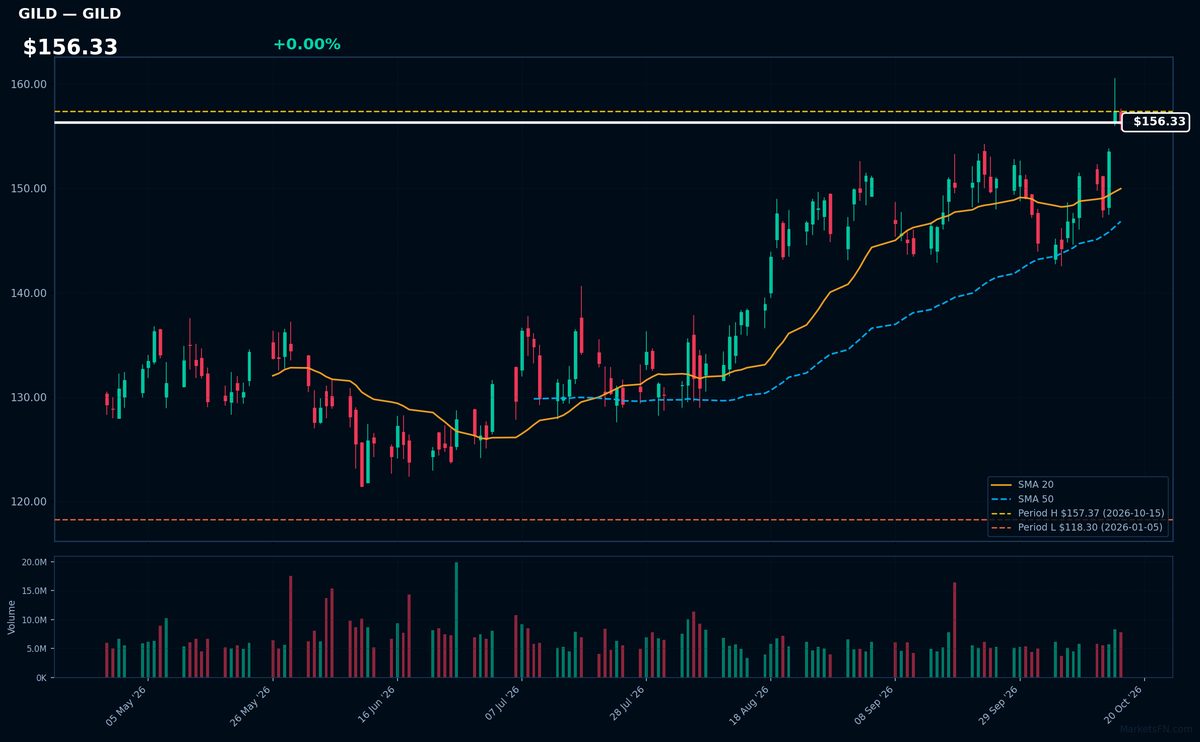Click the Volume axis title

12,617
